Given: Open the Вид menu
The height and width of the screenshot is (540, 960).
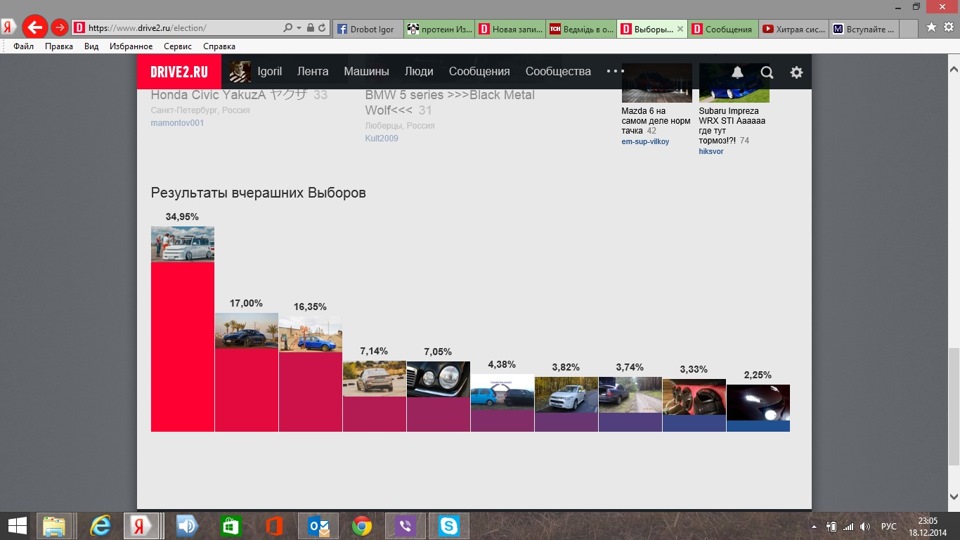Looking at the screenshot, I should point(91,46).
